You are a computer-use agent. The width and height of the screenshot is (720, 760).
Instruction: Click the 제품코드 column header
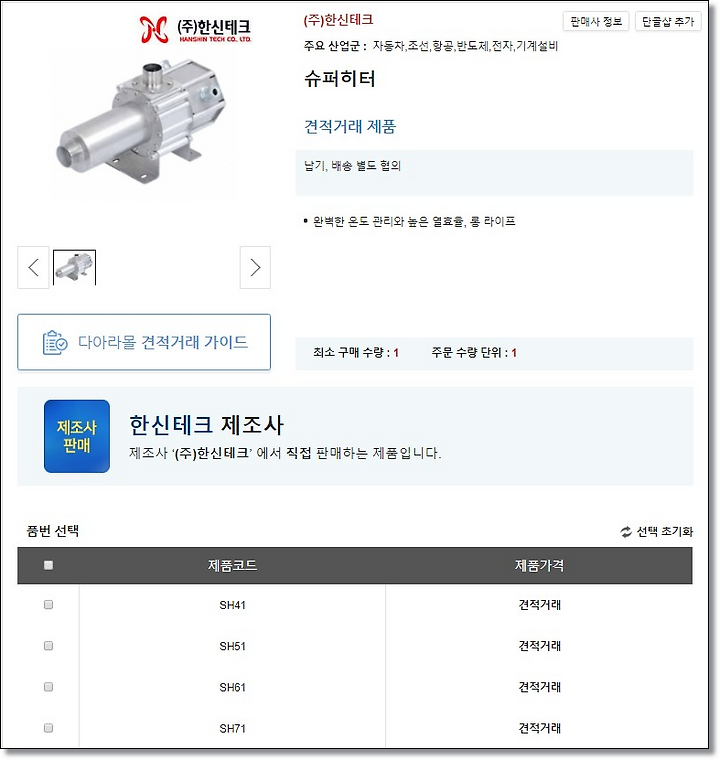232,566
